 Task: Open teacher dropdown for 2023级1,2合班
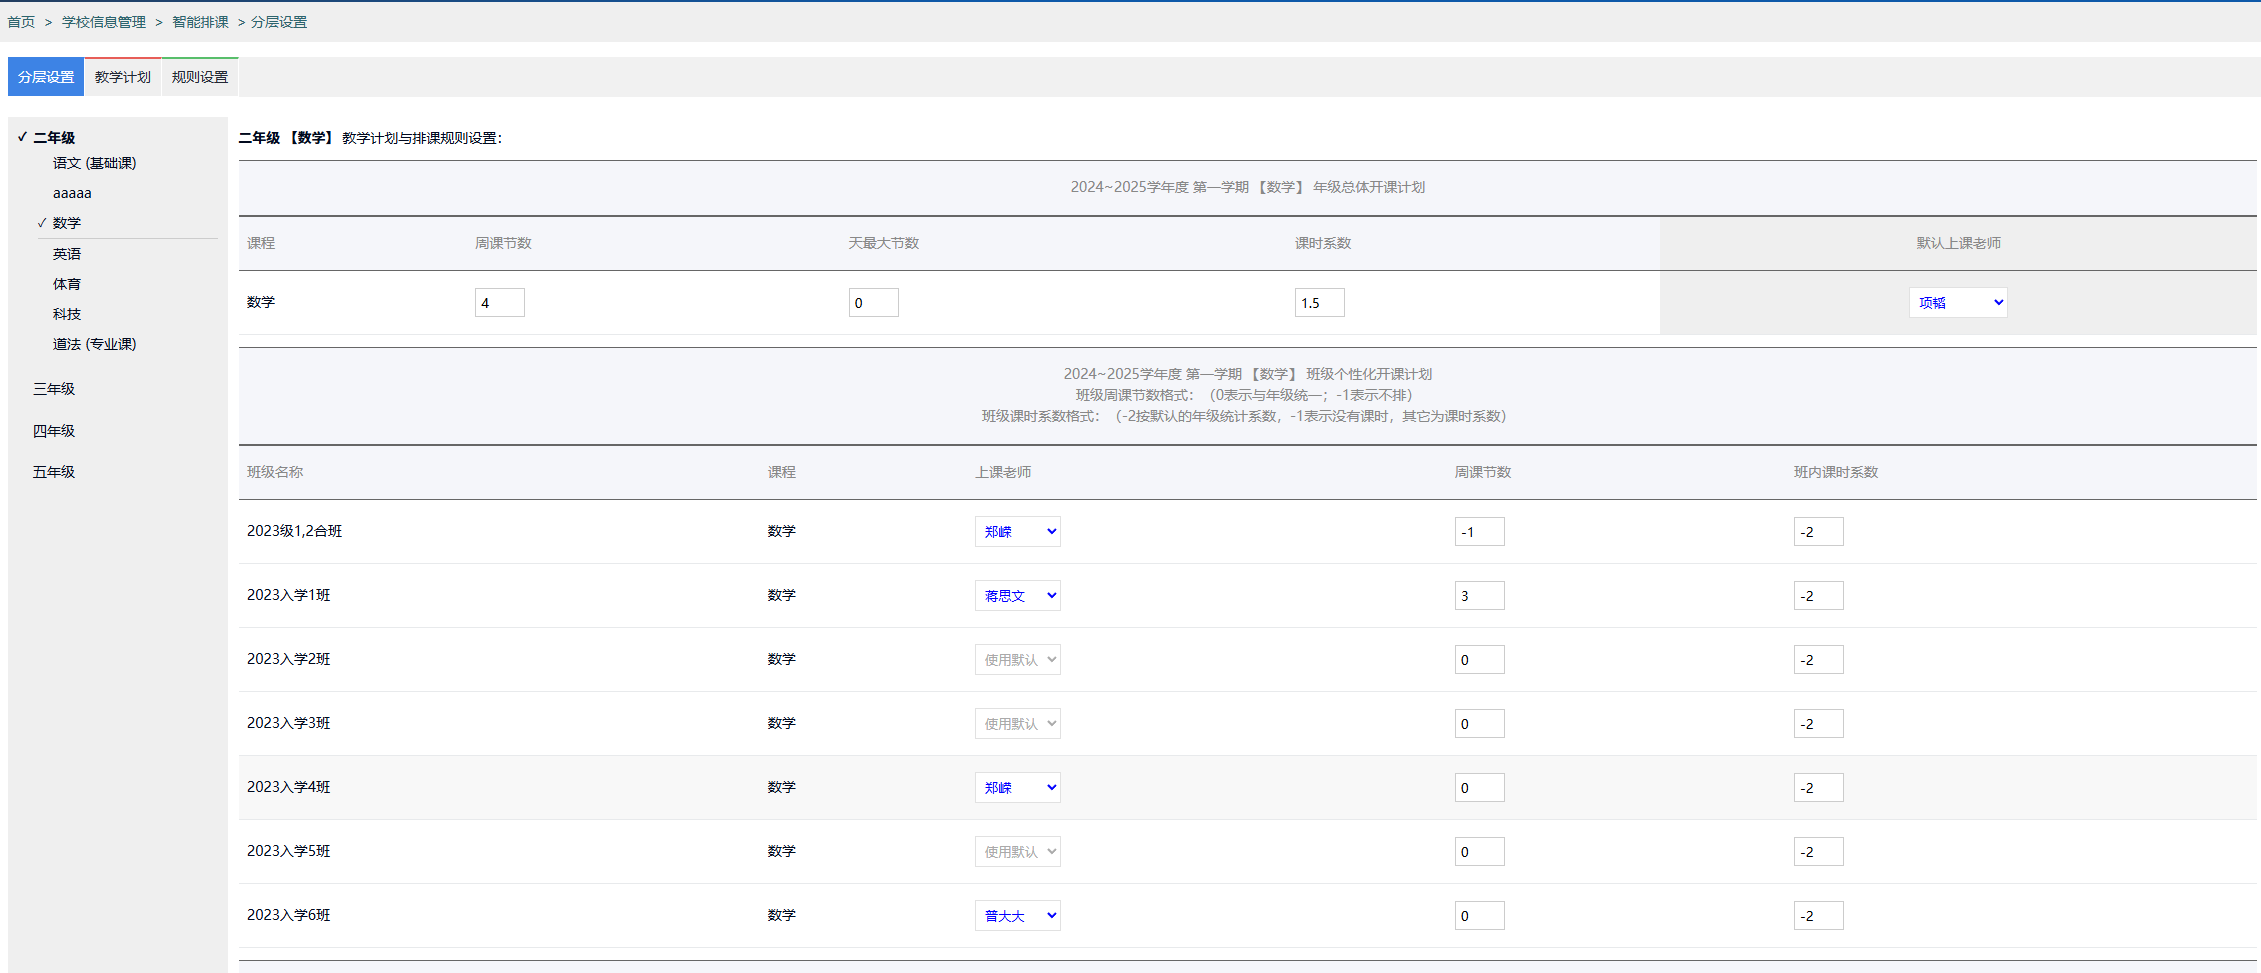1017,532
